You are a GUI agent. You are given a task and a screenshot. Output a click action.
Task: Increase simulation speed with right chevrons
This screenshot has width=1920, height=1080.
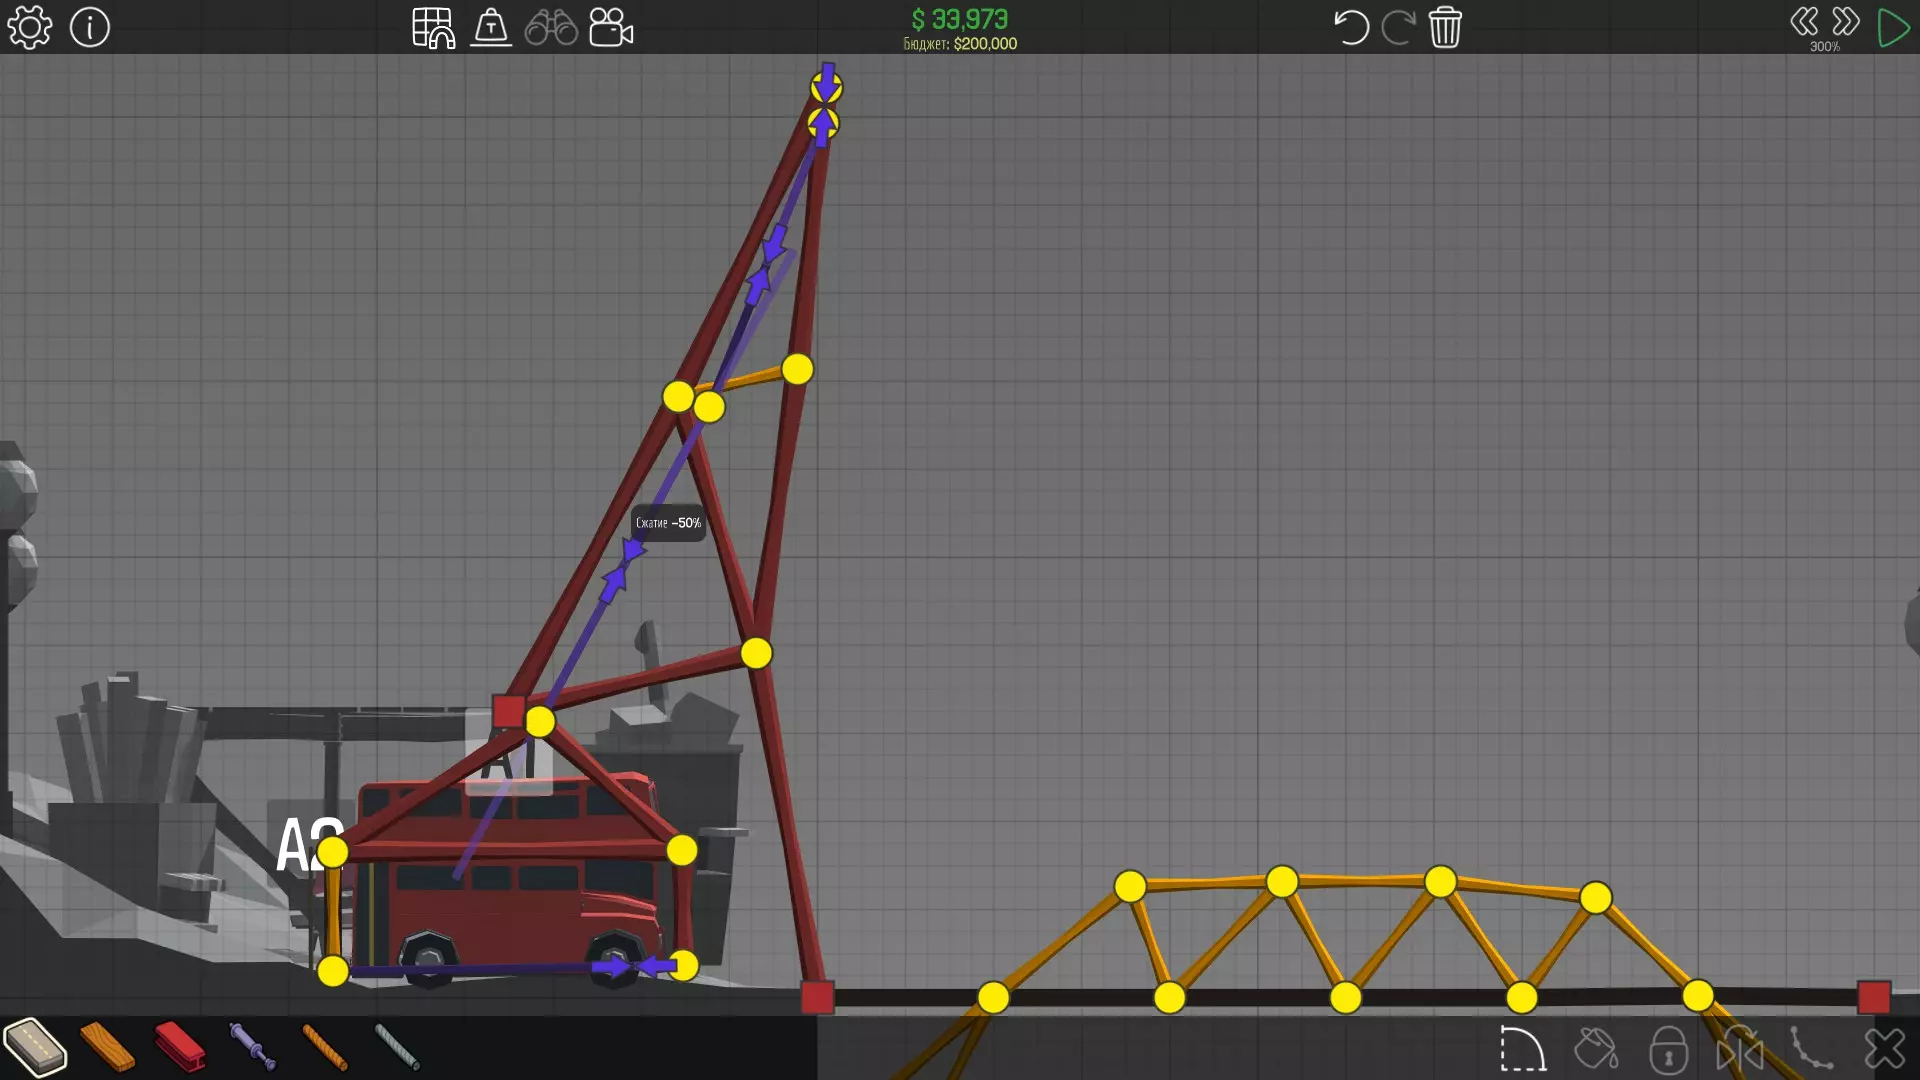(x=1846, y=22)
